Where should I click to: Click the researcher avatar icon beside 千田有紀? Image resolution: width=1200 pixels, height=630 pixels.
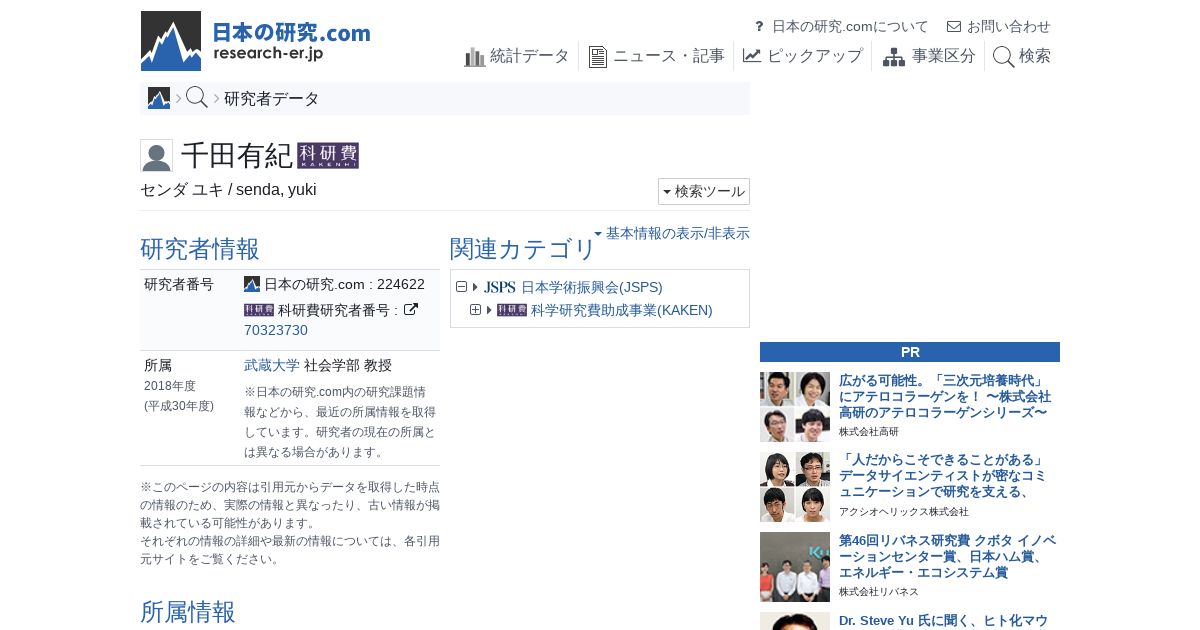tap(156, 155)
